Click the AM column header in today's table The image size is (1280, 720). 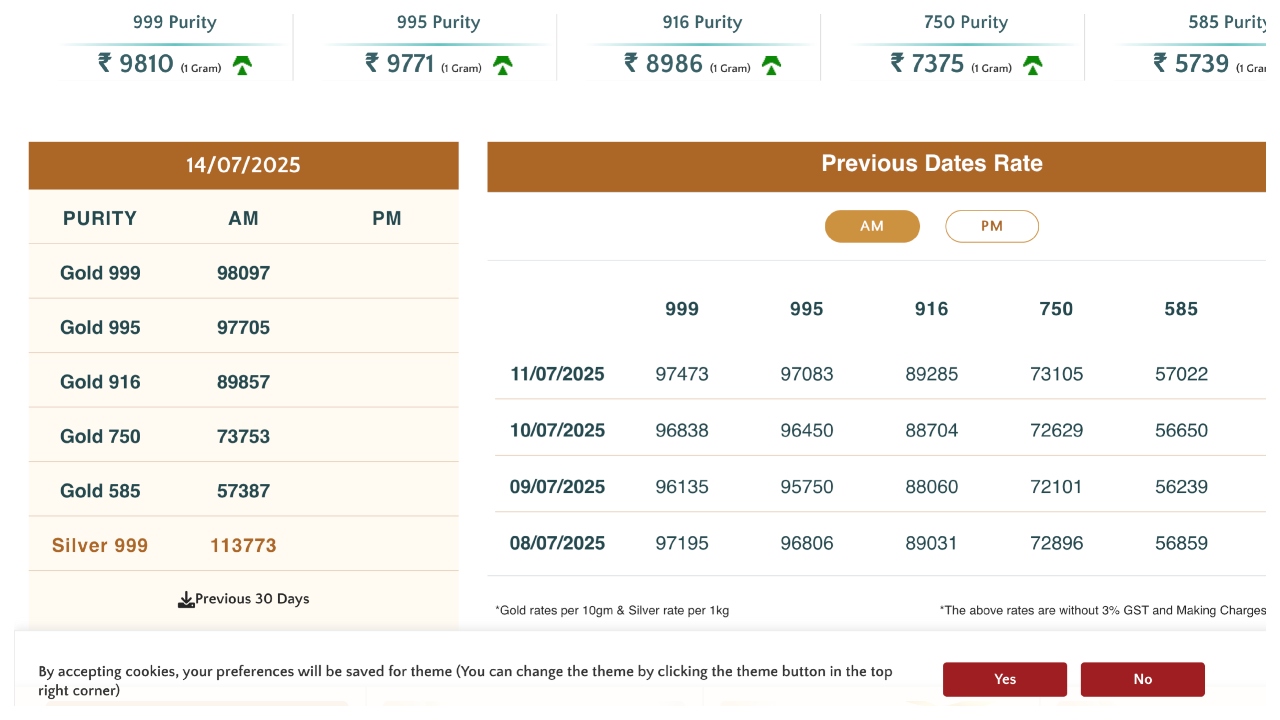click(243, 218)
